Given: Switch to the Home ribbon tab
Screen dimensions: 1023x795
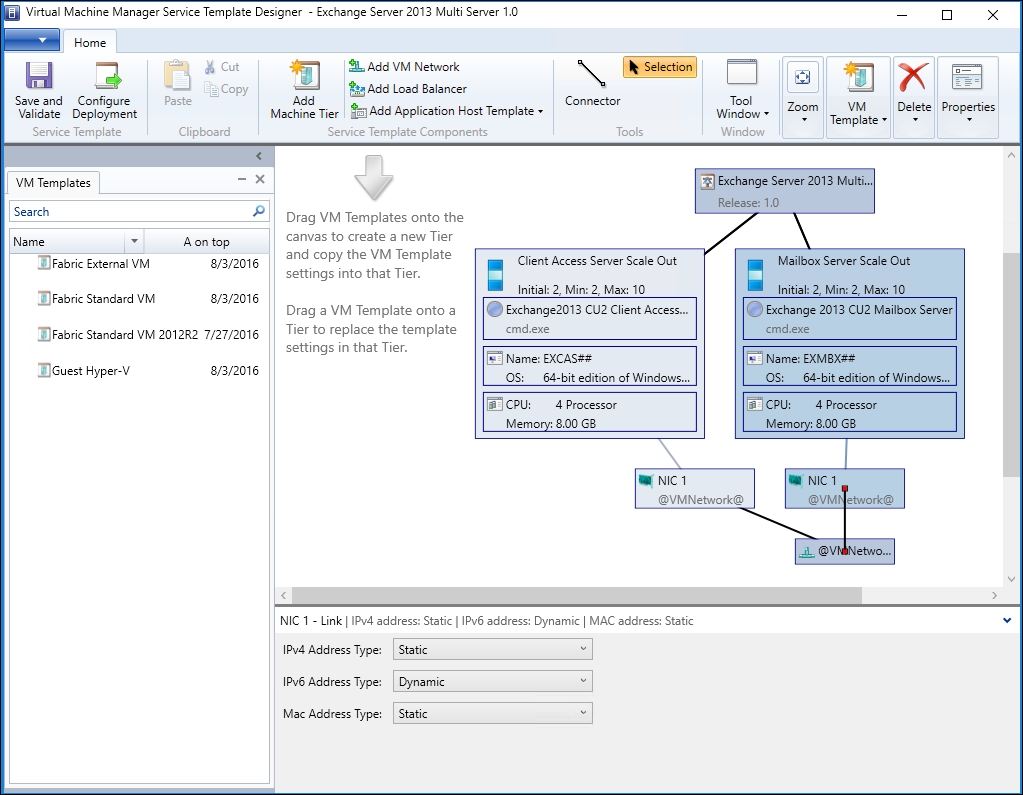Looking at the screenshot, I should tap(90, 43).
